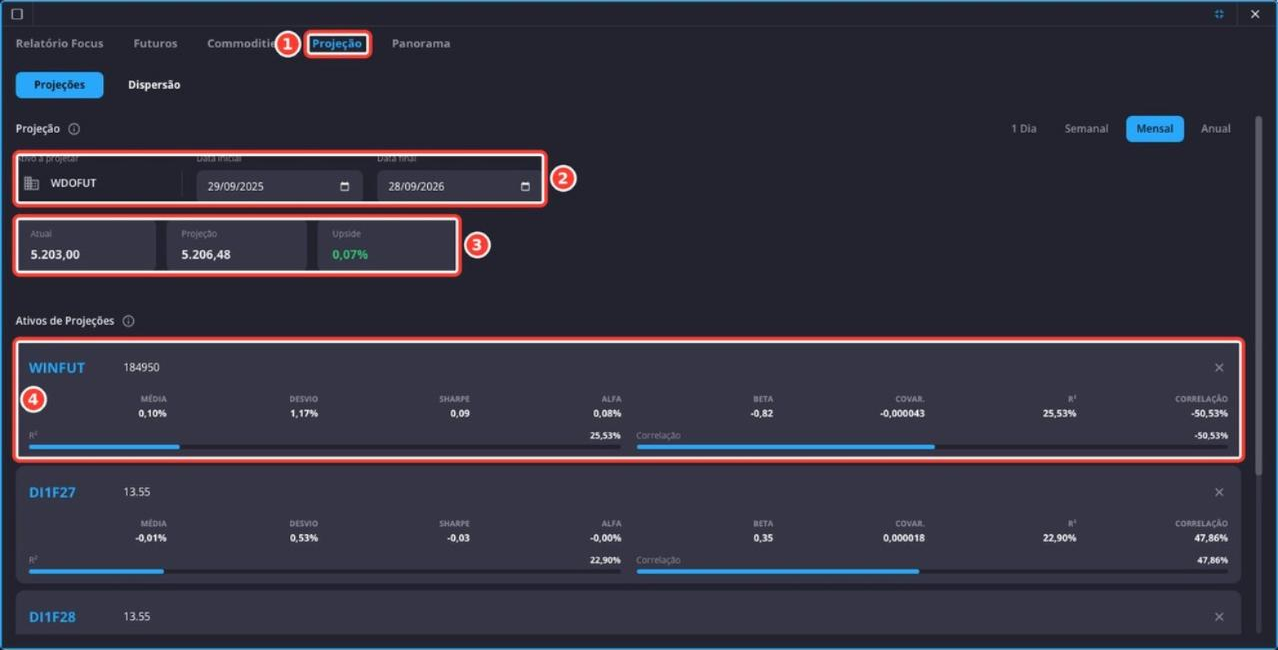Select the Projeção tab

[337, 44]
